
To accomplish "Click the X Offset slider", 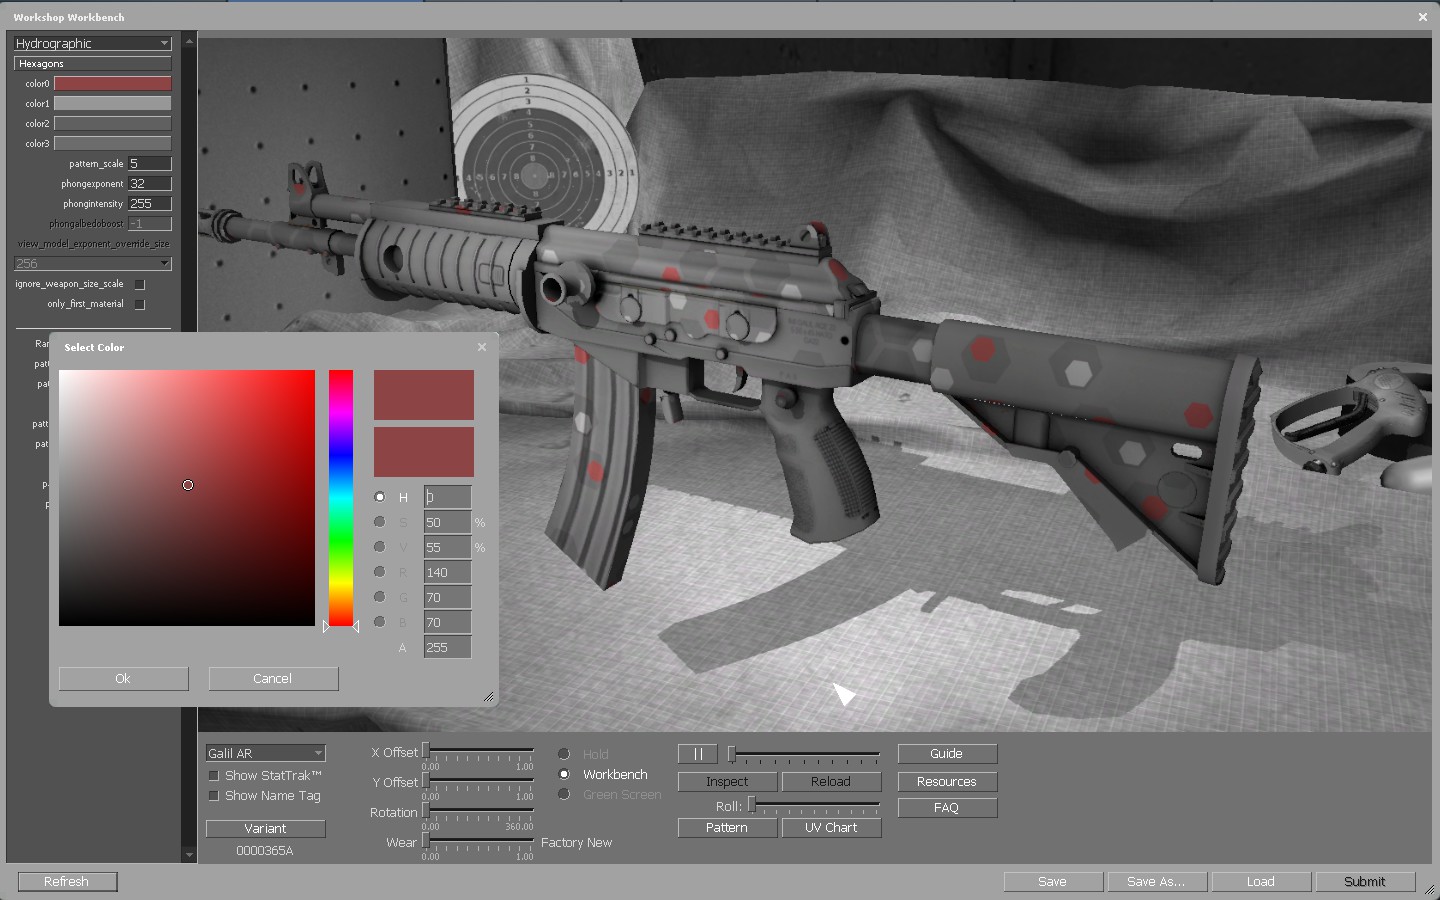I will [x=478, y=751].
